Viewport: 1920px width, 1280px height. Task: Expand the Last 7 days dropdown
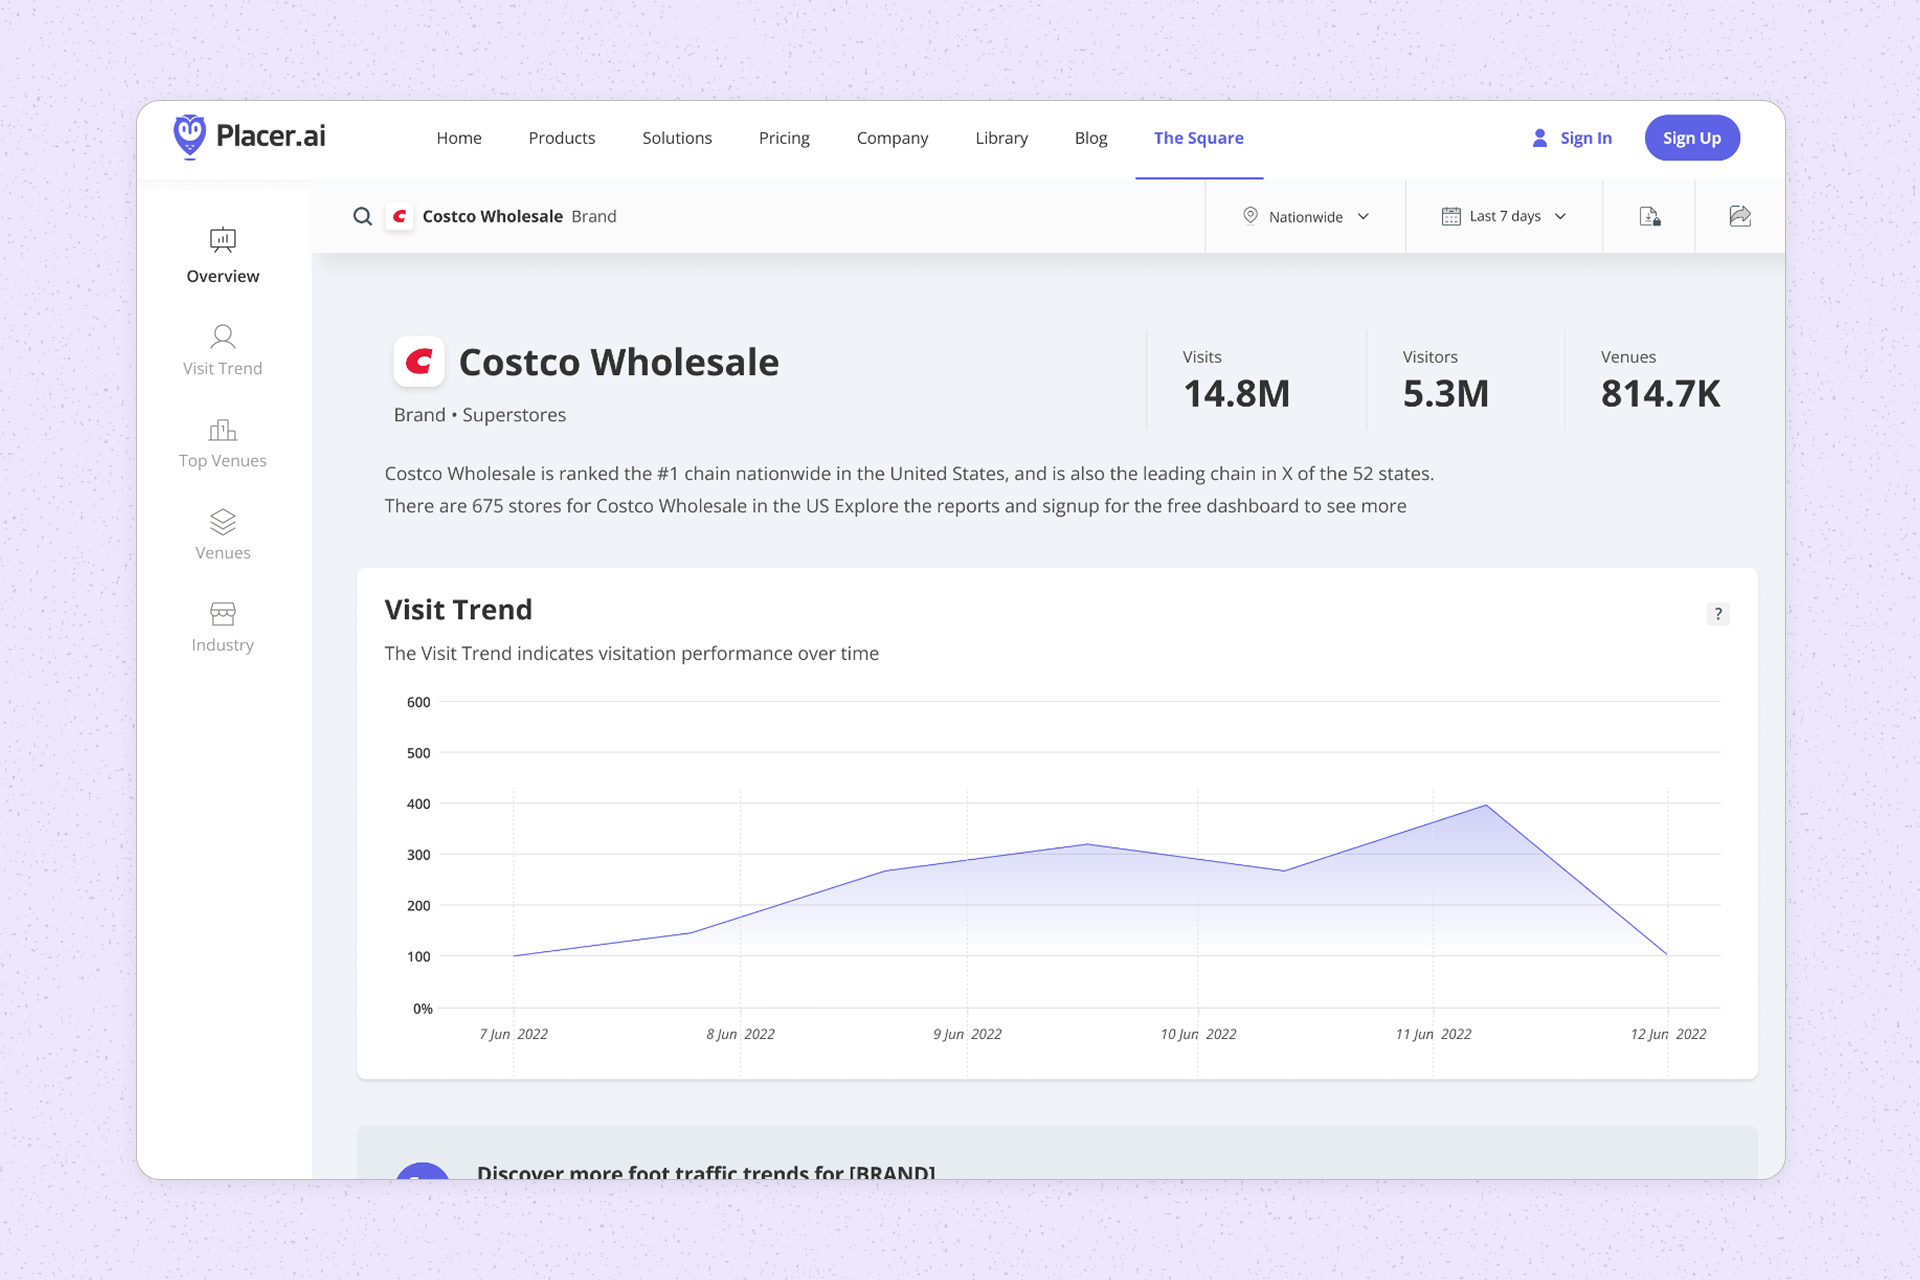[1504, 216]
